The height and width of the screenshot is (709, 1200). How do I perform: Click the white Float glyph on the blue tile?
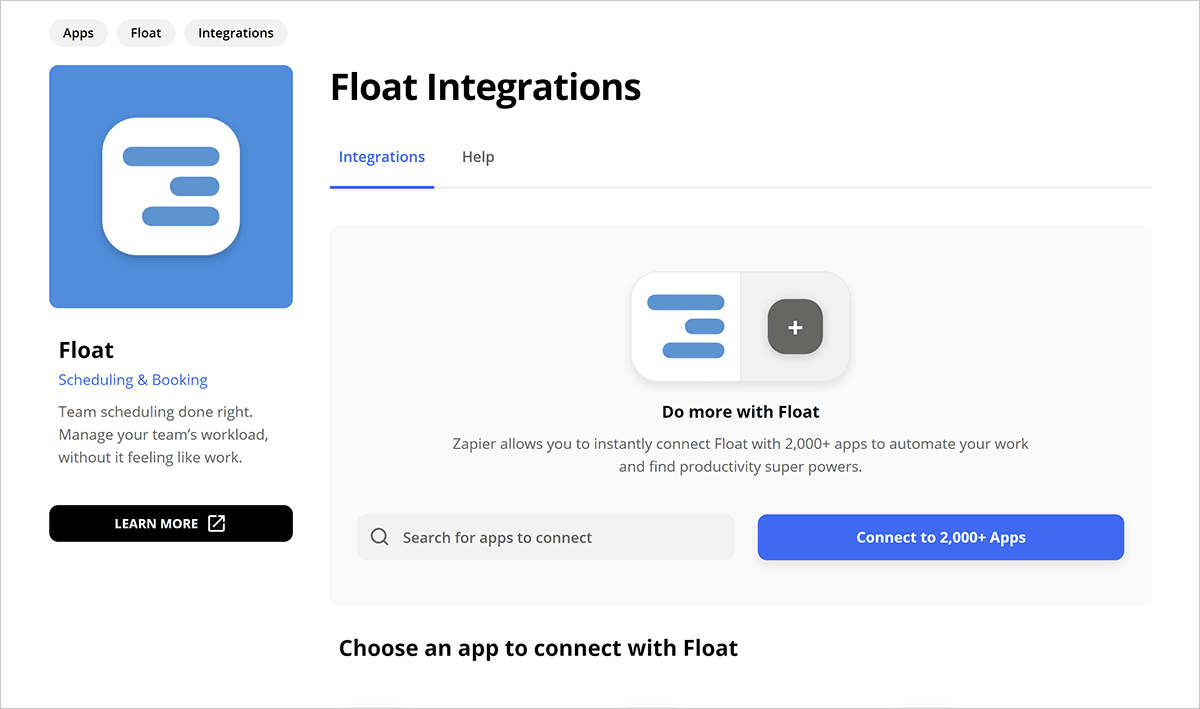(170, 186)
